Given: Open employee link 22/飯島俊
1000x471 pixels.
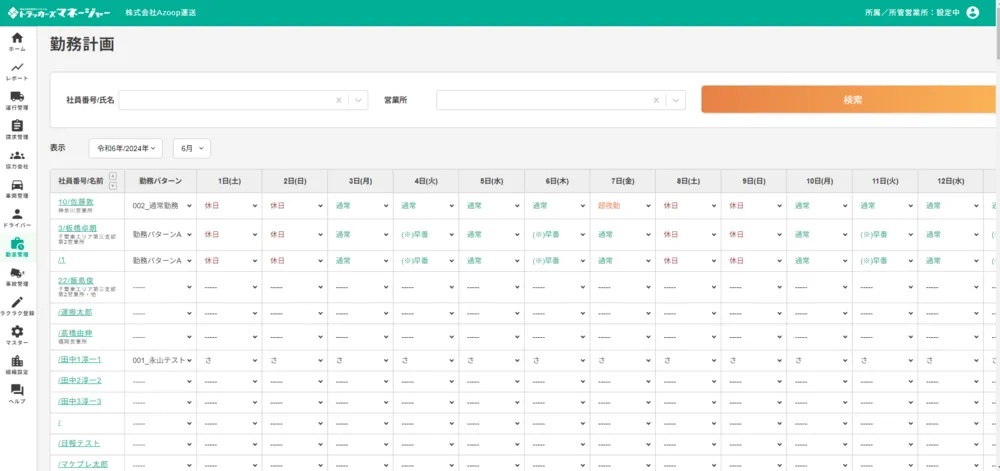Looking at the screenshot, I should pyautogui.click(x=76, y=280).
